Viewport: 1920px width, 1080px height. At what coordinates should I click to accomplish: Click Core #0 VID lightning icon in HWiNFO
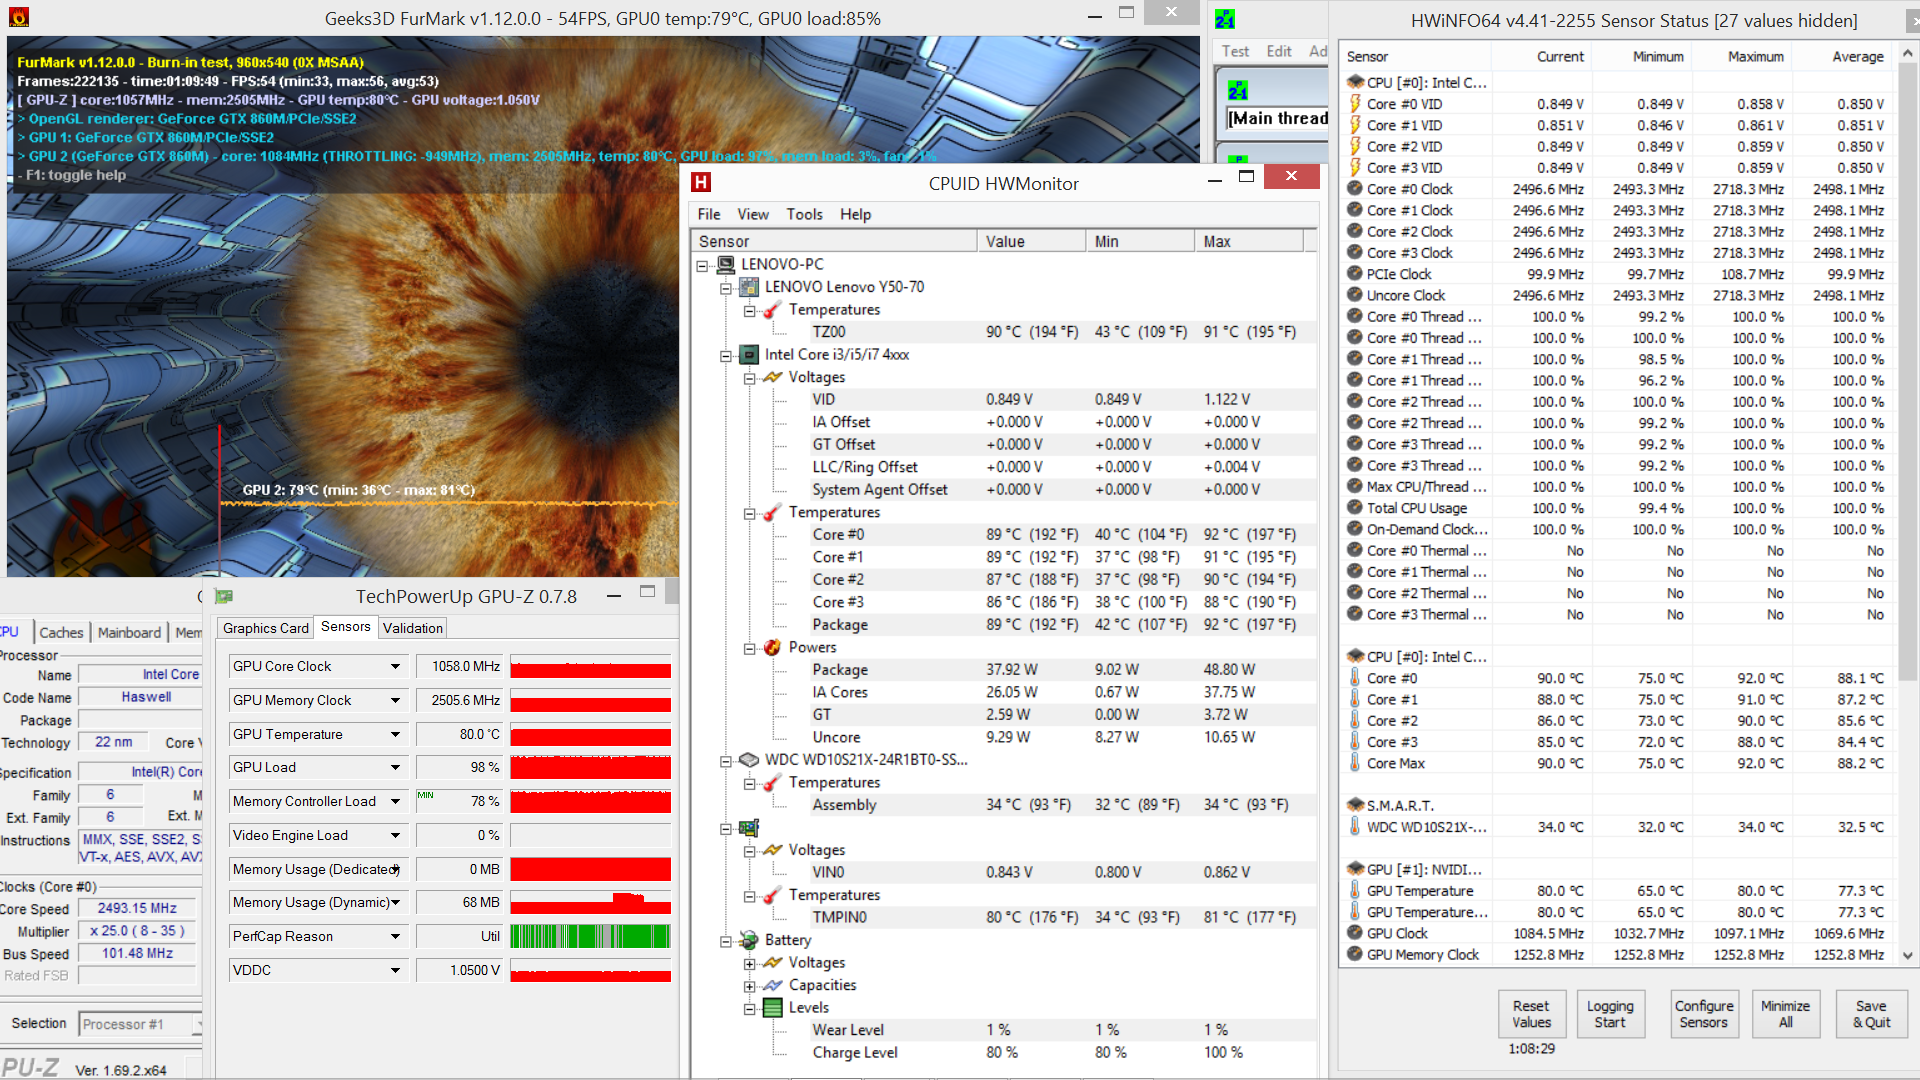(1355, 104)
